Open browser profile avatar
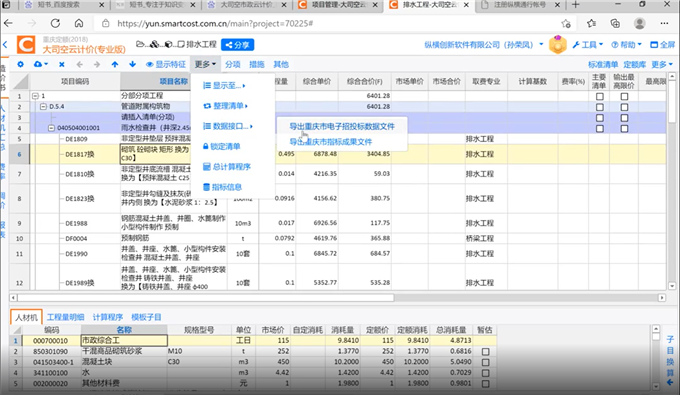Image resolution: width=680 pixels, height=395 pixels. tap(639, 23)
